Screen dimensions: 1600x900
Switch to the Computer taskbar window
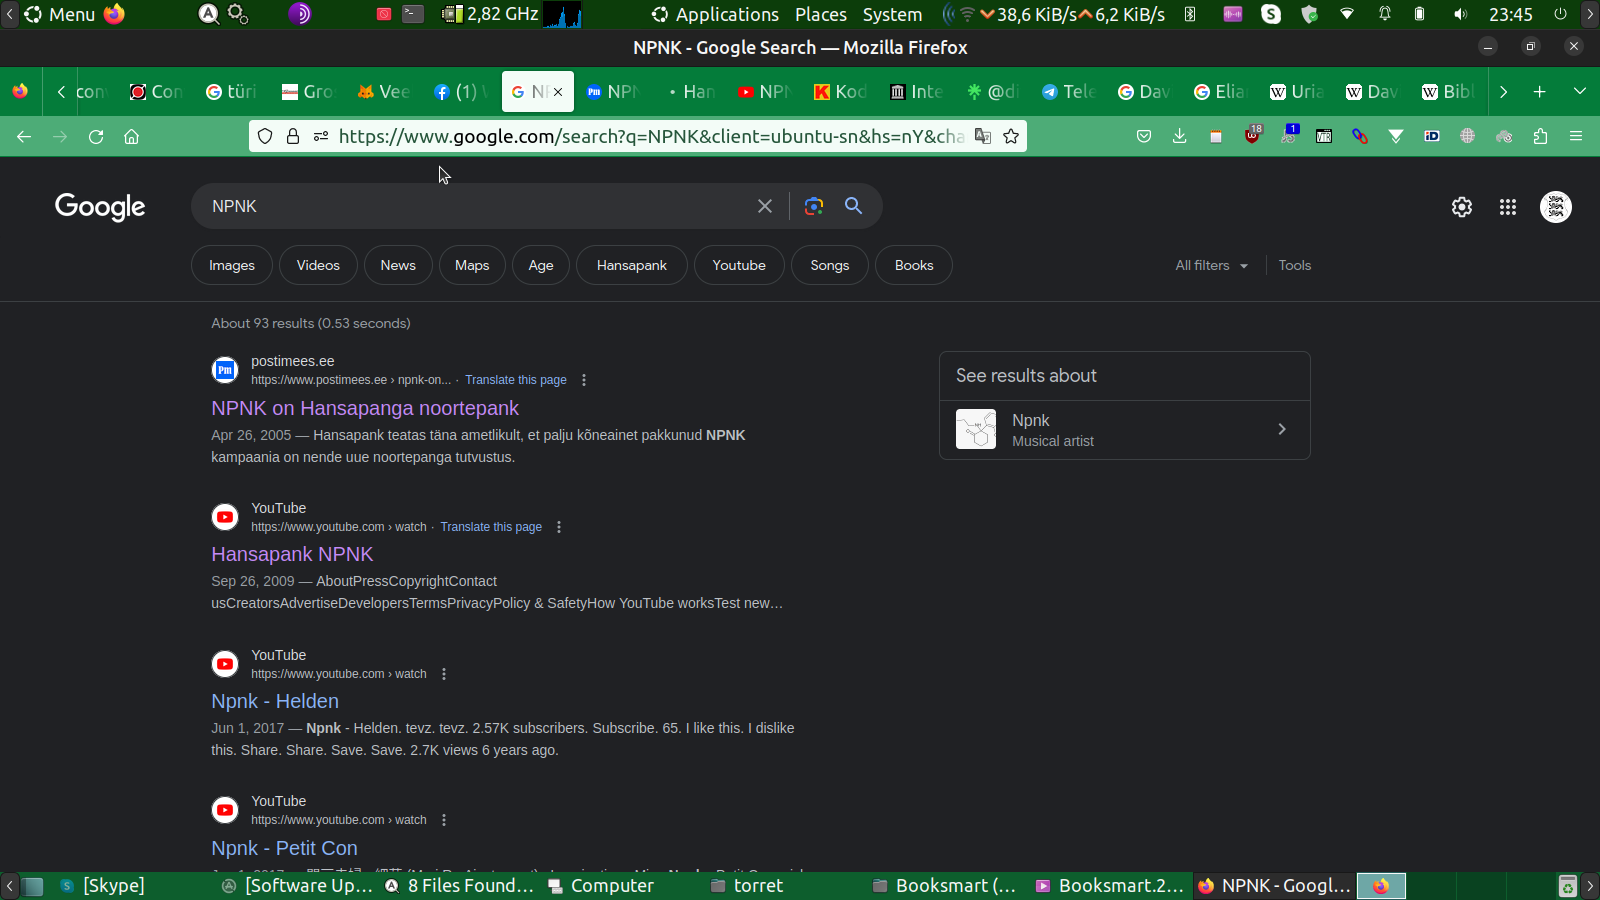tap(601, 886)
